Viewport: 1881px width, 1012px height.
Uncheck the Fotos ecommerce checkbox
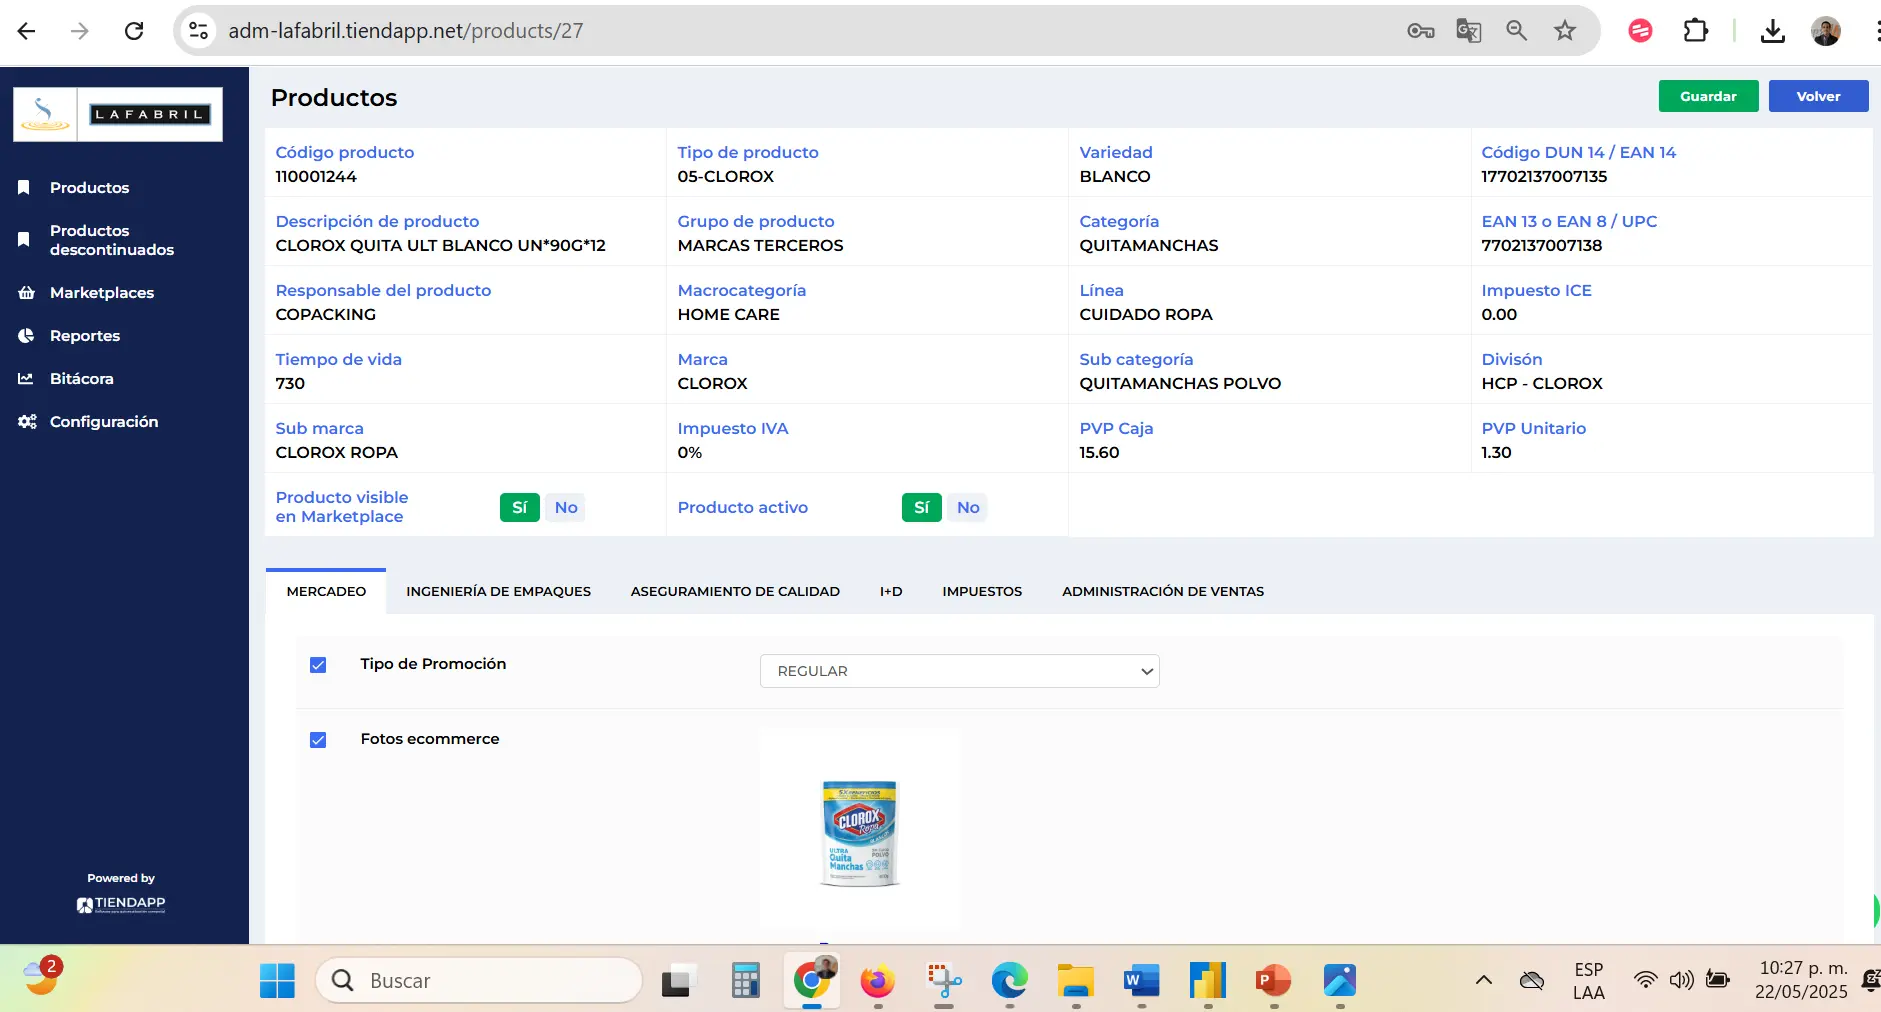(x=318, y=740)
